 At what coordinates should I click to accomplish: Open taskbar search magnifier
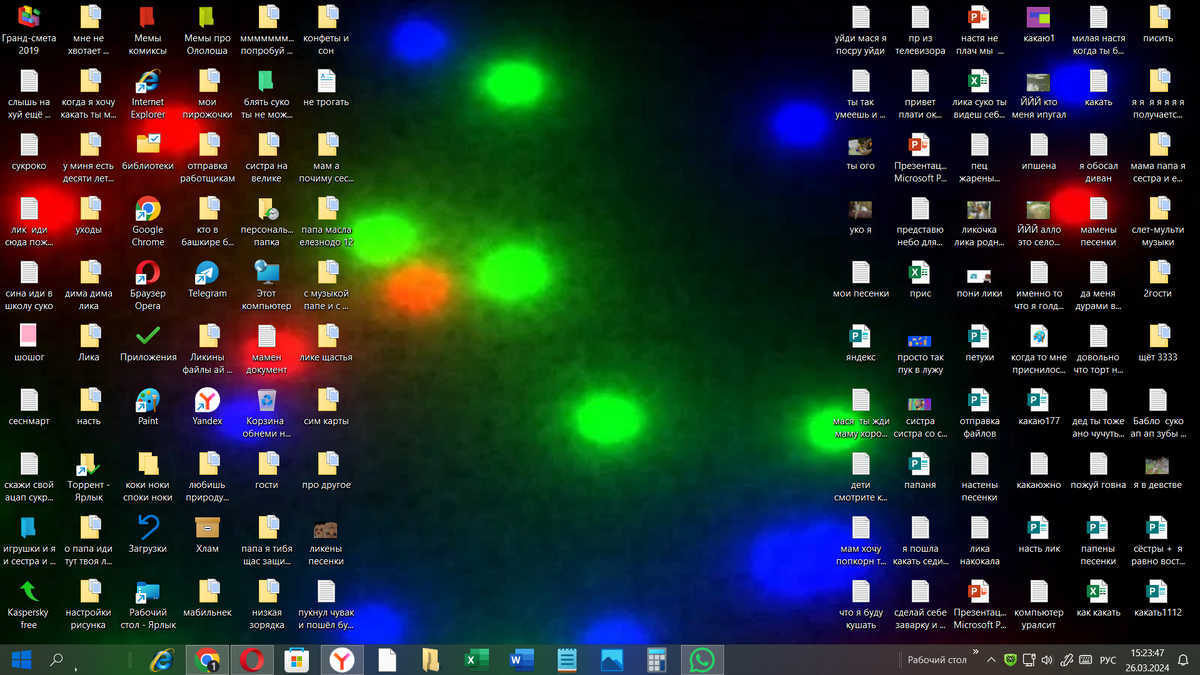[x=57, y=660]
